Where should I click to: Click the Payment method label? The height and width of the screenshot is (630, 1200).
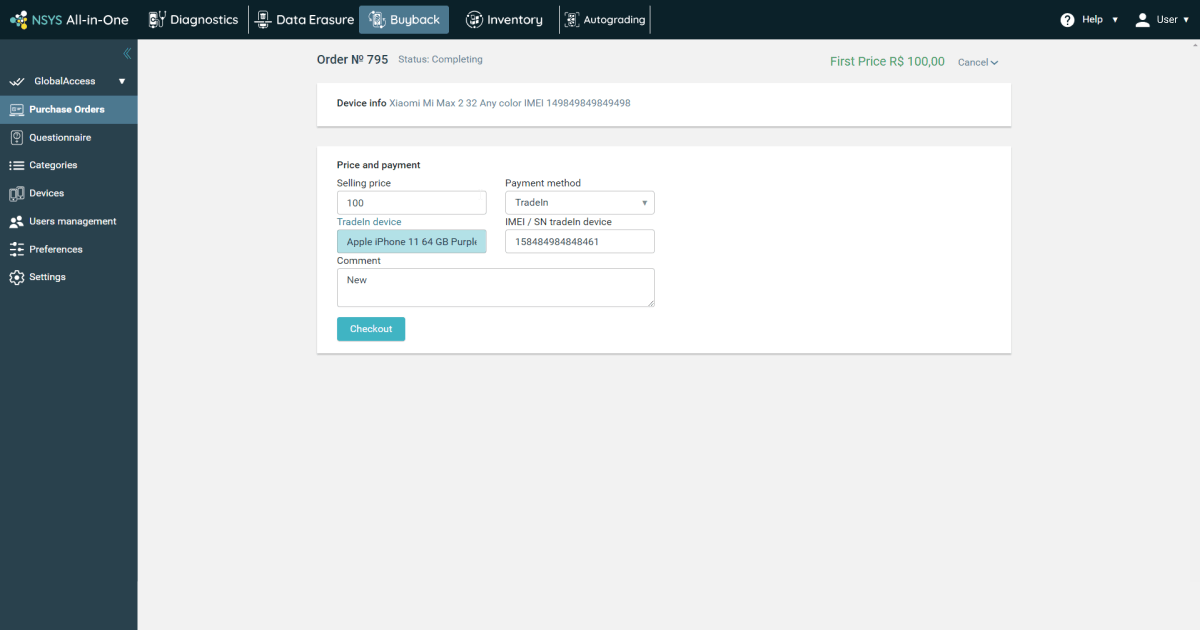543,184
